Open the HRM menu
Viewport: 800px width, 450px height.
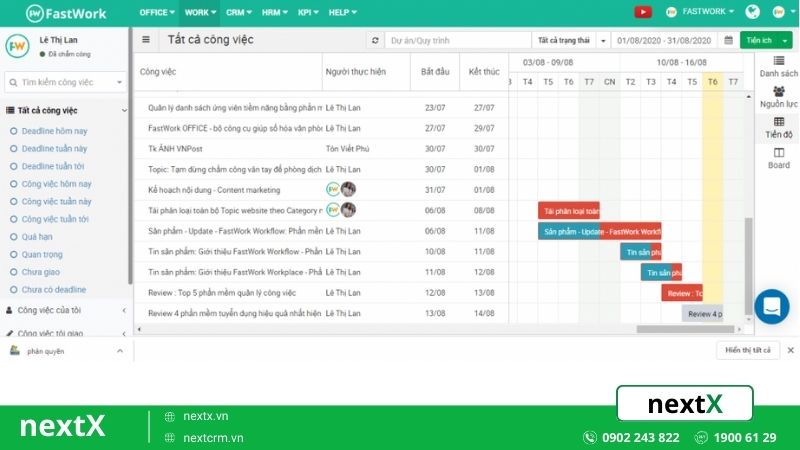click(x=274, y=12)
